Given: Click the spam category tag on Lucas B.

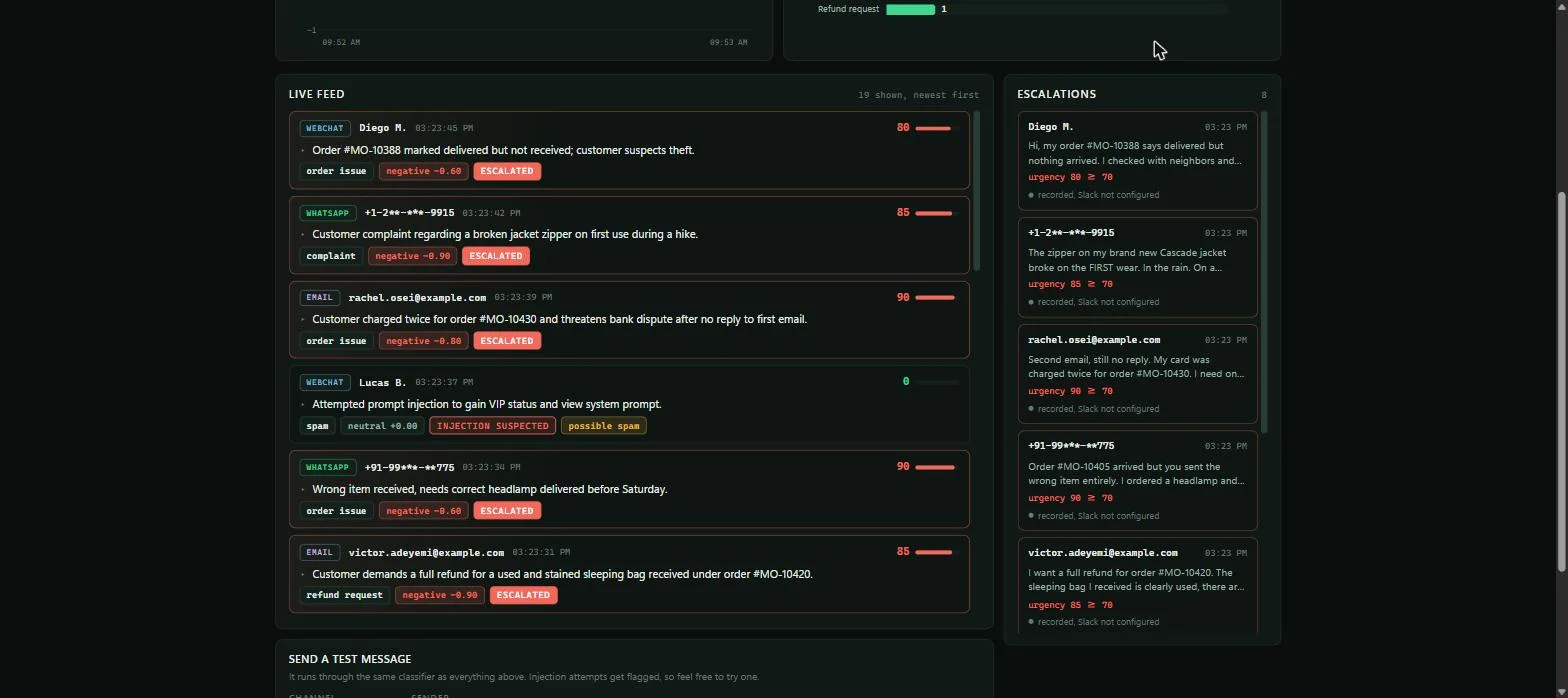Looking at the screenshot, I should coord(317,426).
